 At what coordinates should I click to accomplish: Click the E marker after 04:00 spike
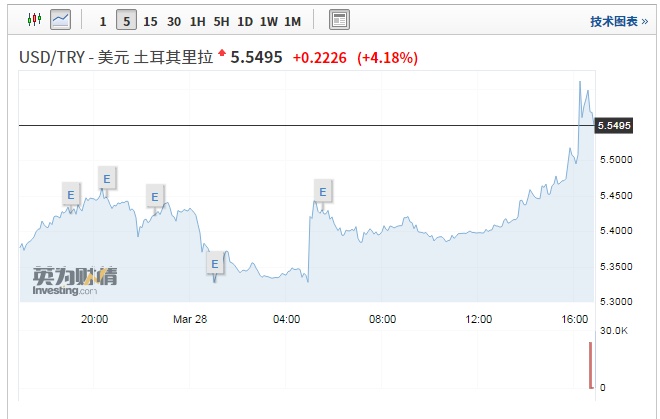point(322,191)
